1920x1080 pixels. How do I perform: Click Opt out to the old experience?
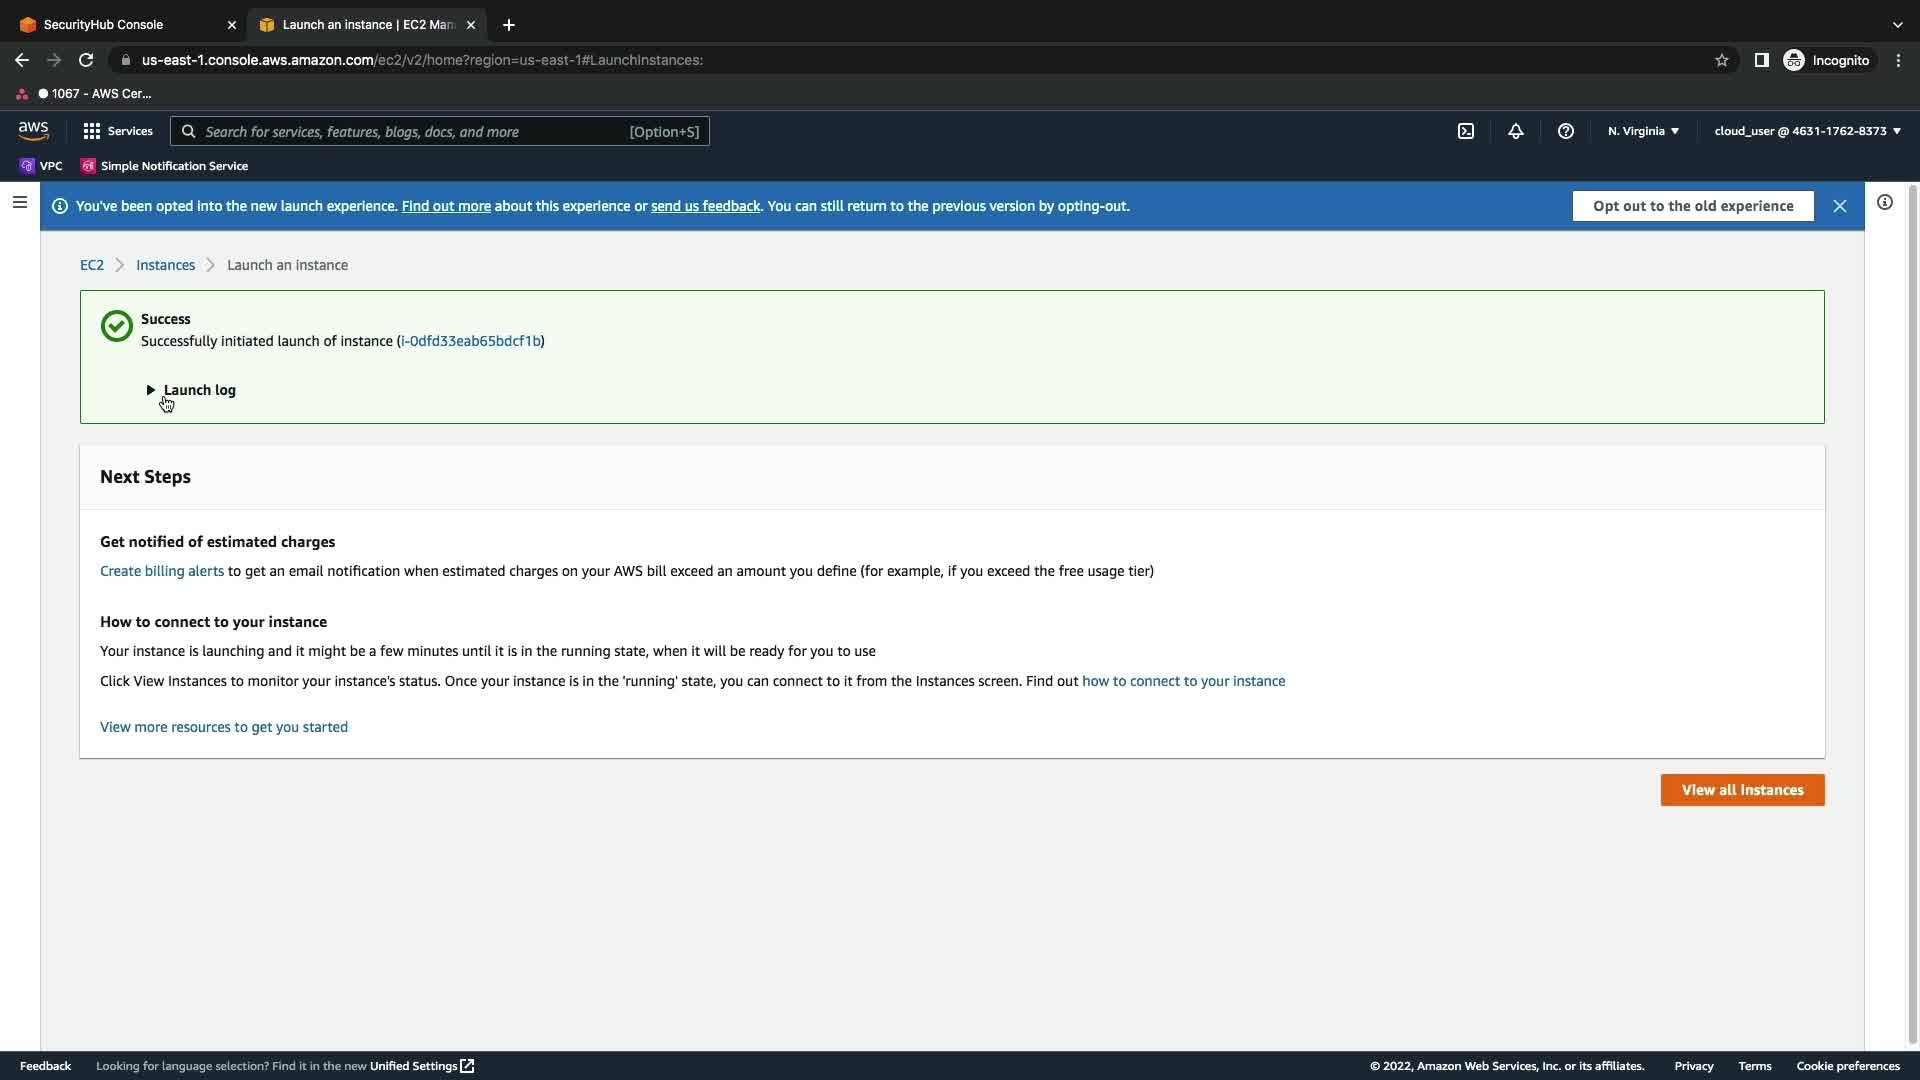click(x=1693, y=206)
